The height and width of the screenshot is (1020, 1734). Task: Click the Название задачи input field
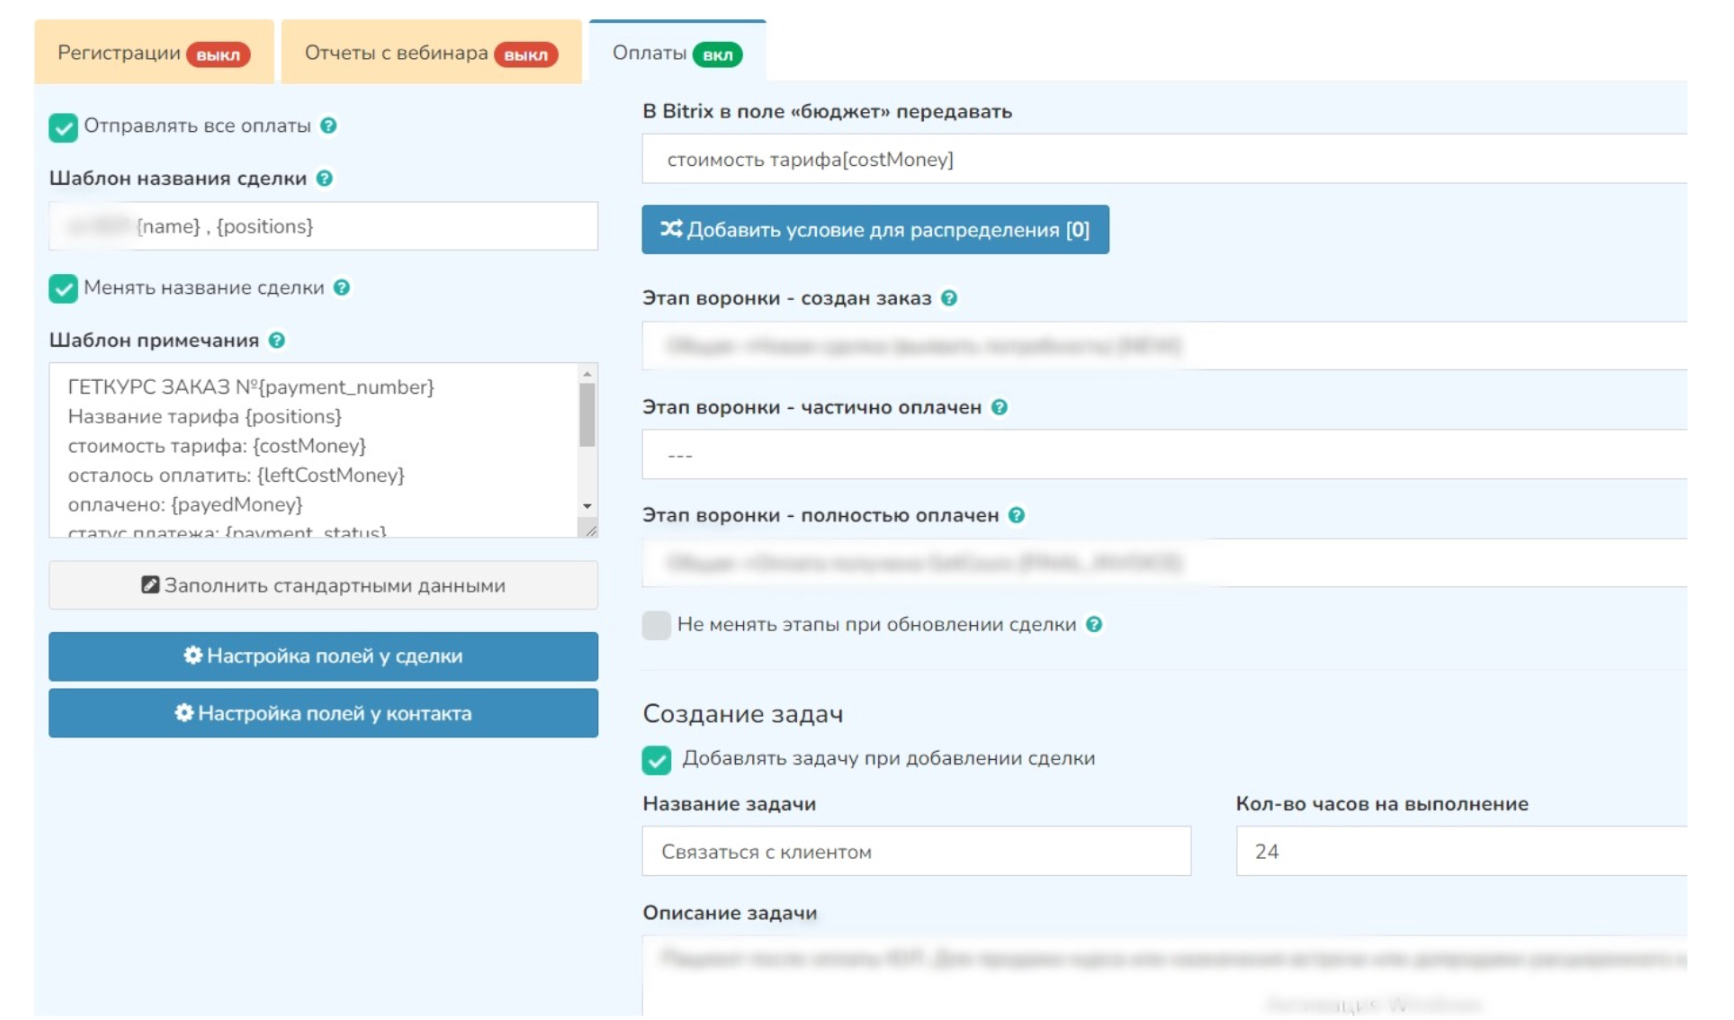(x=915, y=852)
